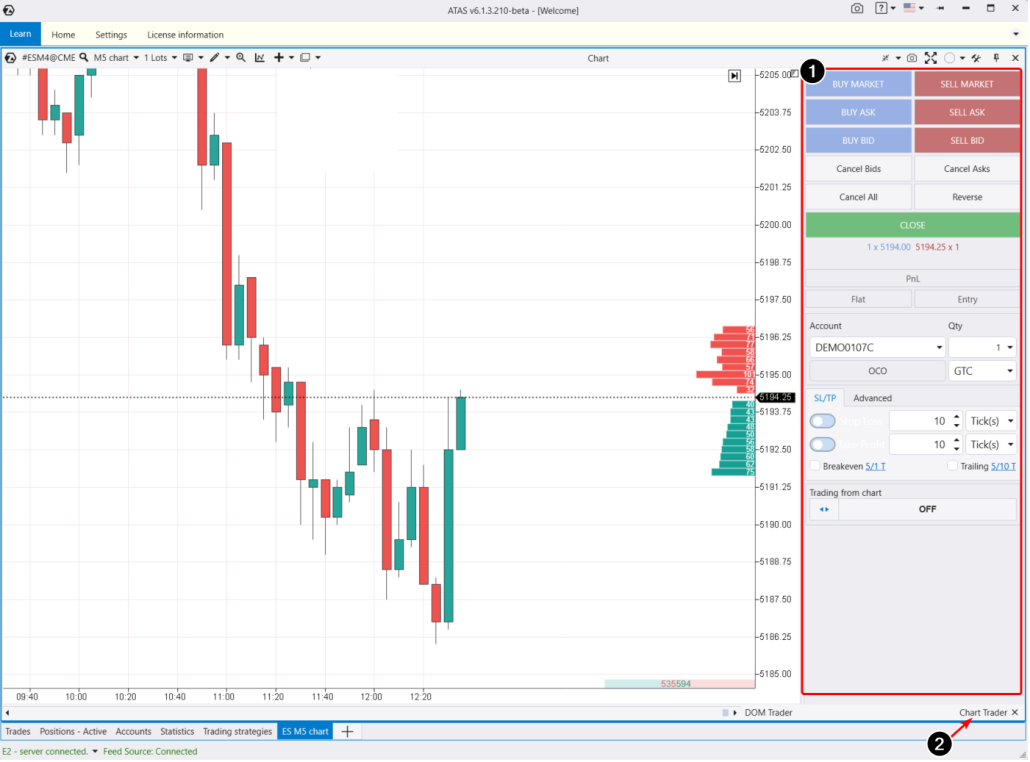Enable the Stop Loss toggle
The height and width of the screenshot is (762, 1030).
(822, 420)
